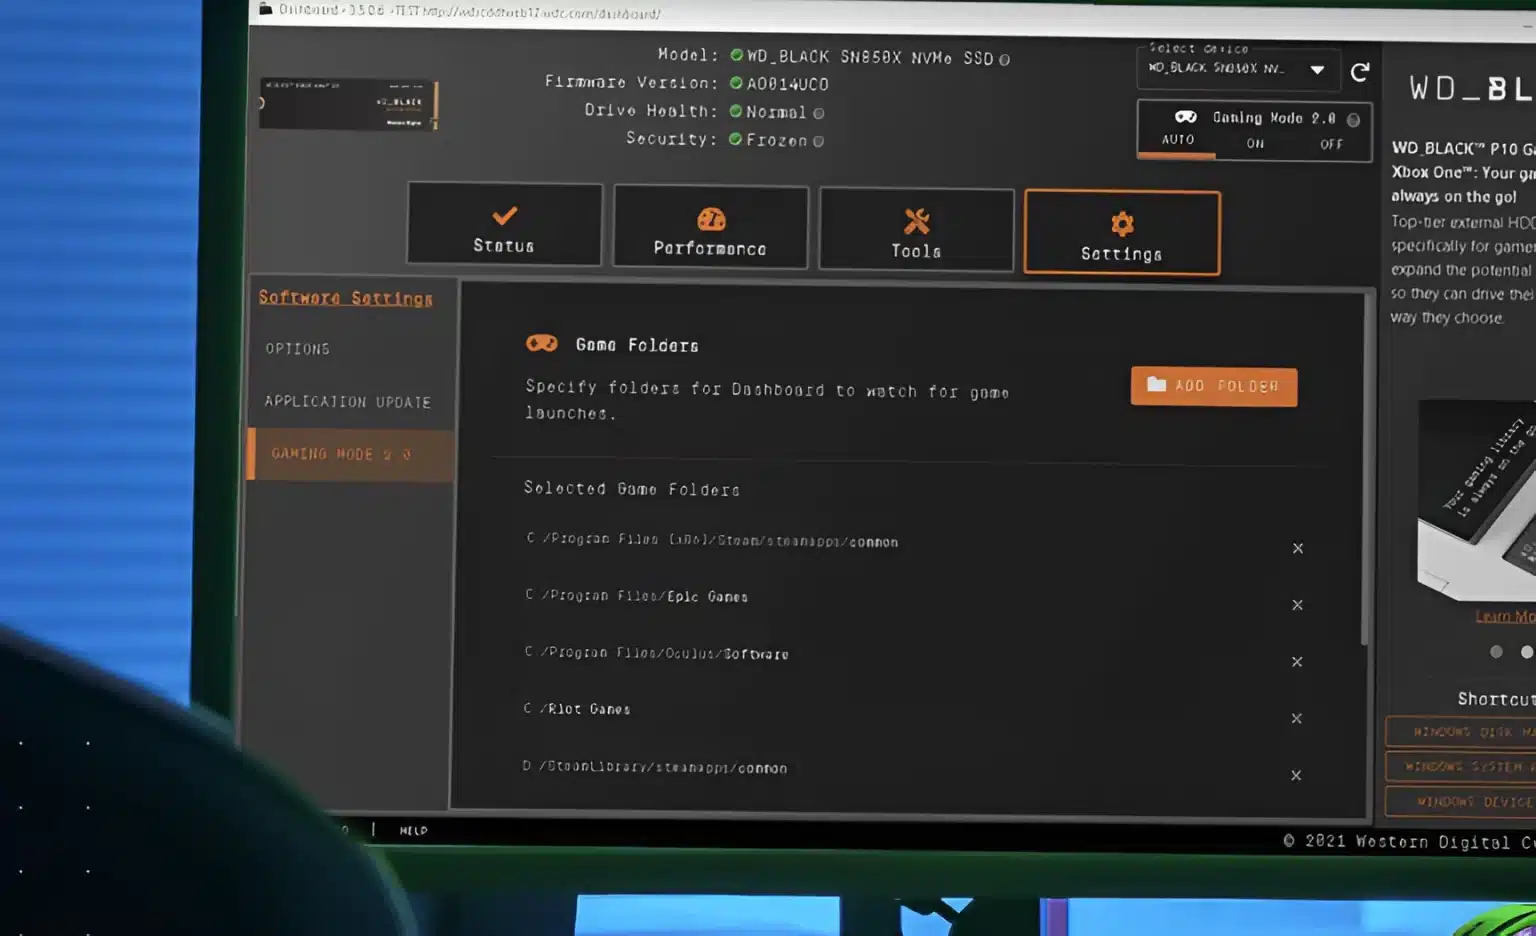Click the Add Folder button
The image size is (1536, 936).
click(1214, 386)
